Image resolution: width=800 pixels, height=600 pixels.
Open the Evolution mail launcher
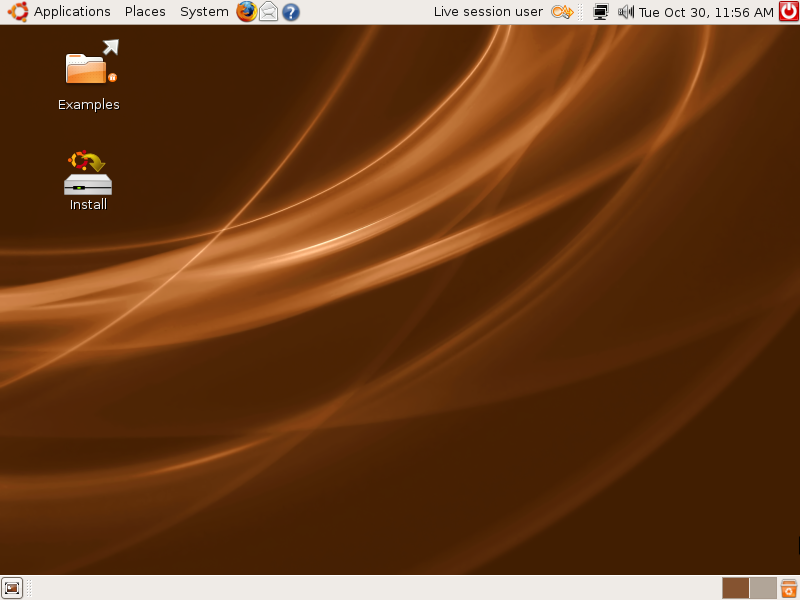tap(268, 12)
